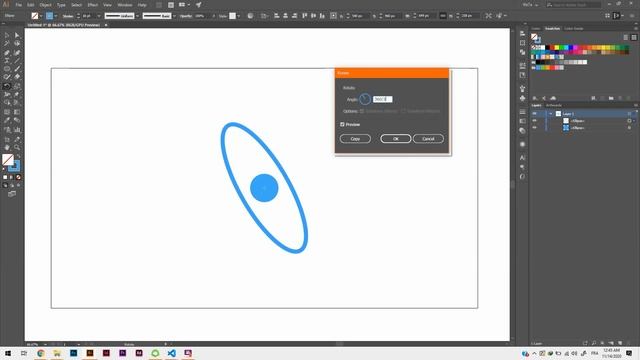
Task: Select the Type tool
Action: tap(7, 60)
